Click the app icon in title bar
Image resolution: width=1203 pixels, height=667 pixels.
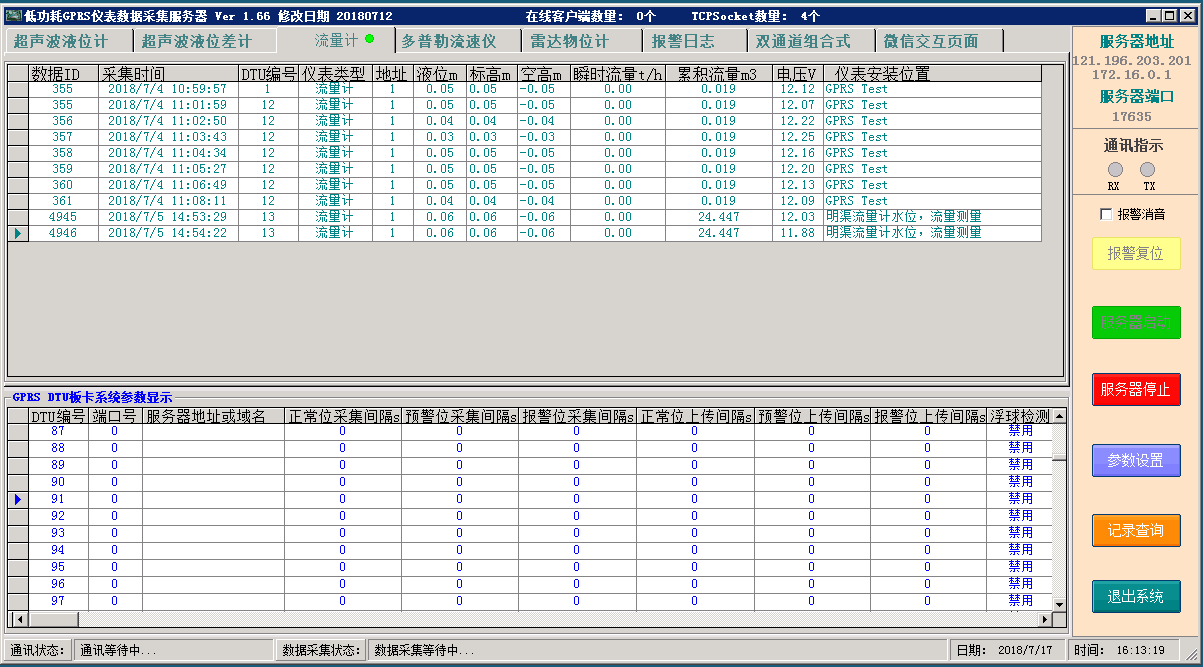pos(13,16)
